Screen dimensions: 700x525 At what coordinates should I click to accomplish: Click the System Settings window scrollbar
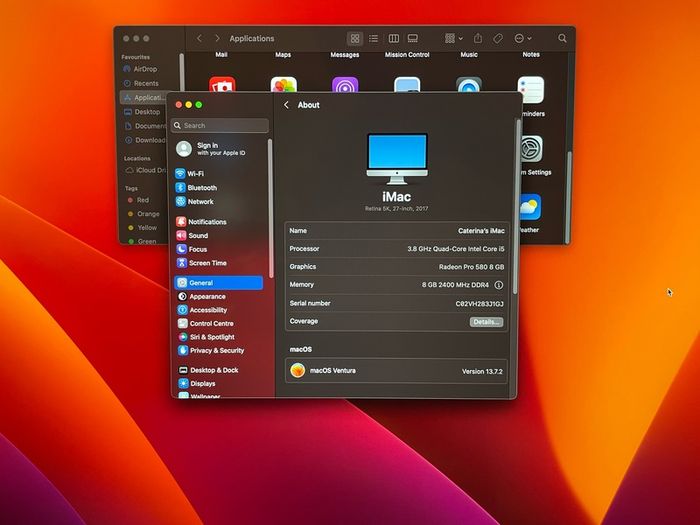(x=515, y=207)
